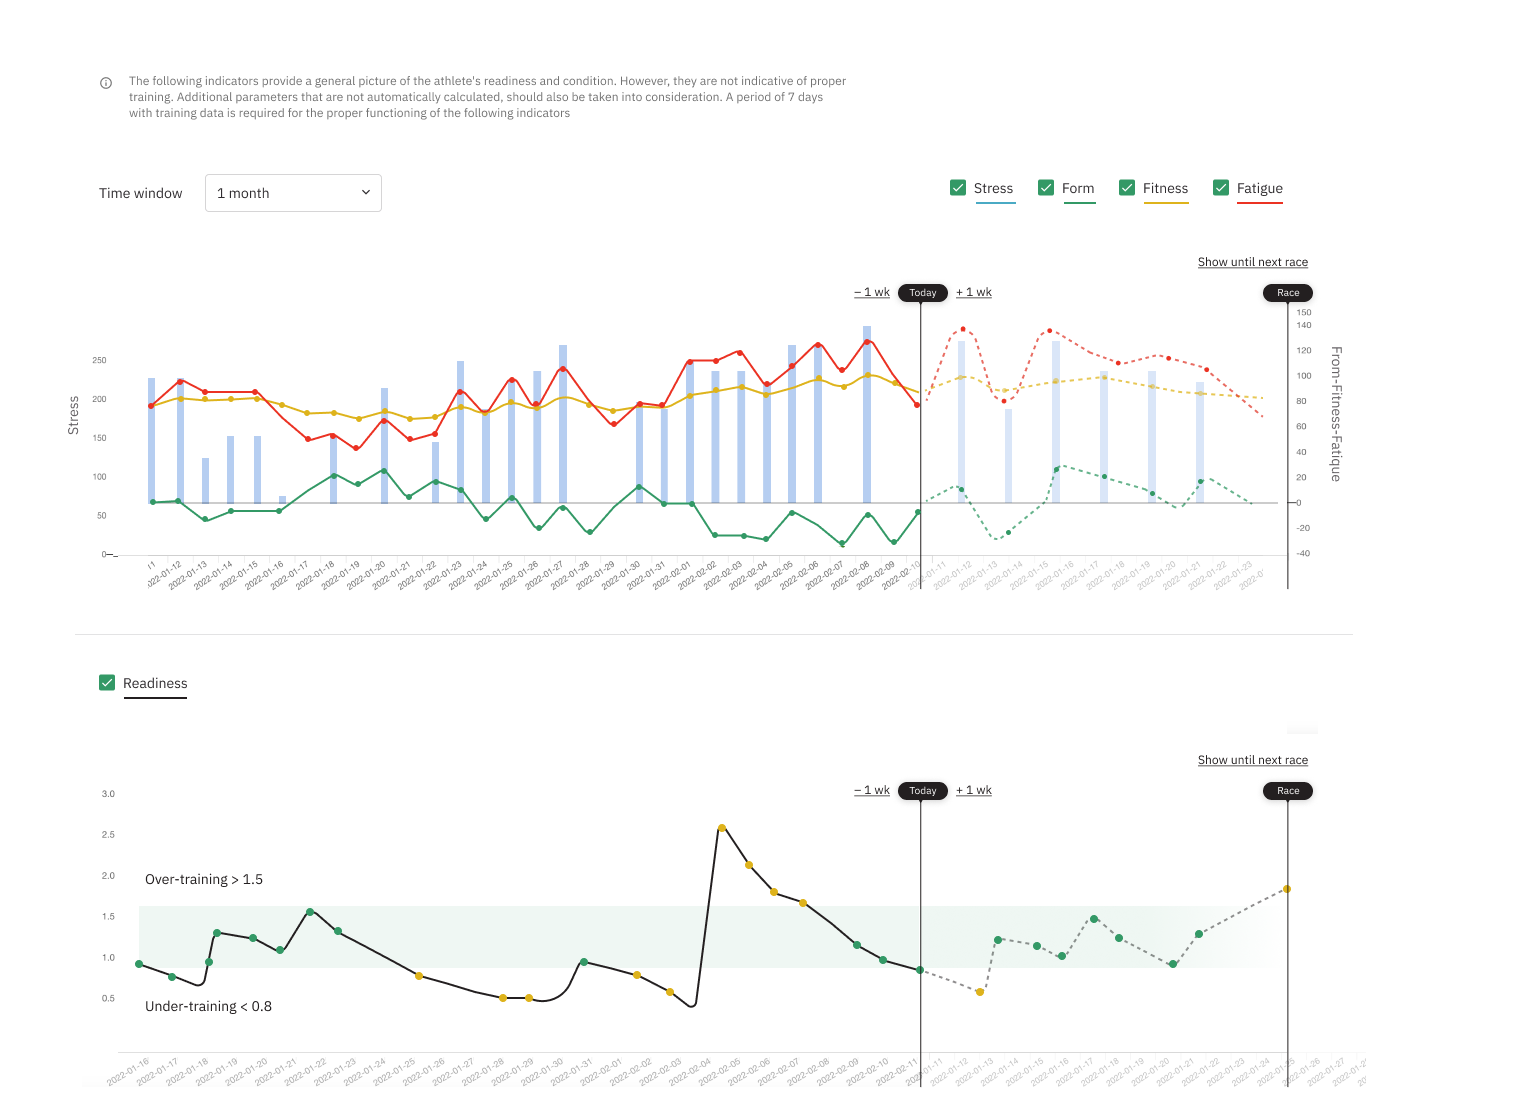This screenshot has width=1515, height=1118.
Task: Select the Today marker on the readiness chart
Action: [922, 791]
